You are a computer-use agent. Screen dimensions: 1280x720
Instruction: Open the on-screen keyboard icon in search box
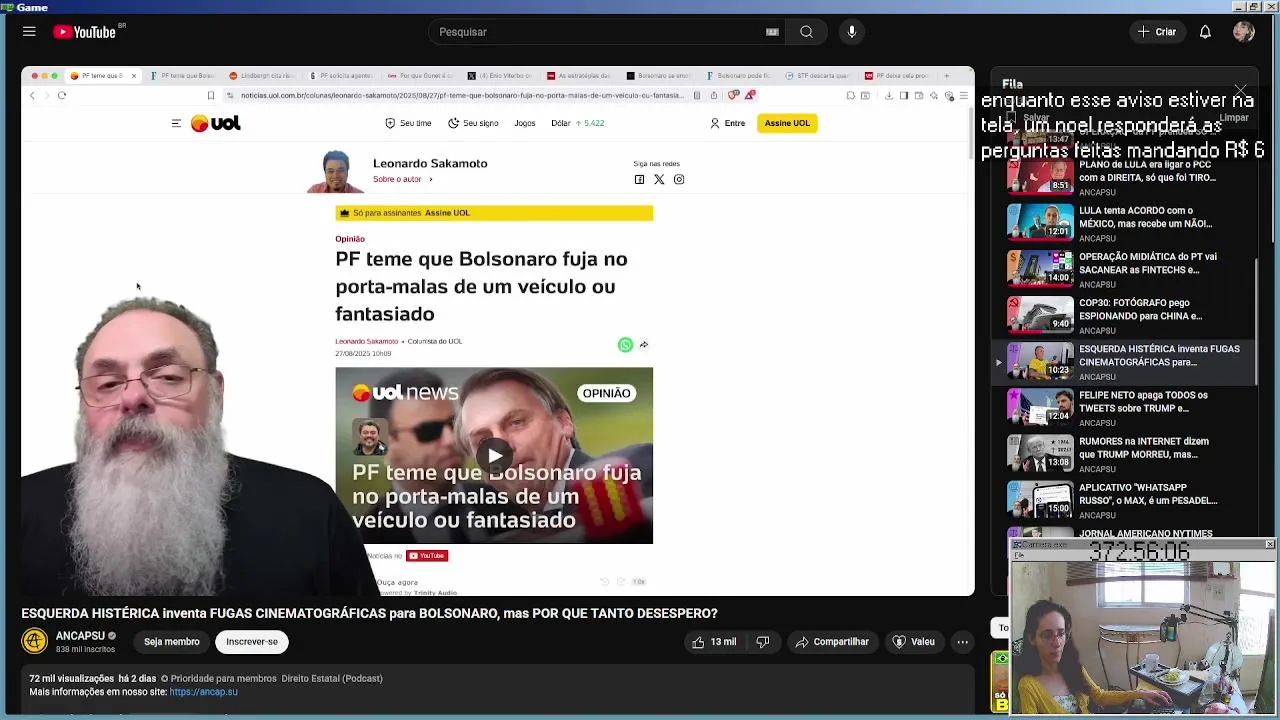click(772, 32)
